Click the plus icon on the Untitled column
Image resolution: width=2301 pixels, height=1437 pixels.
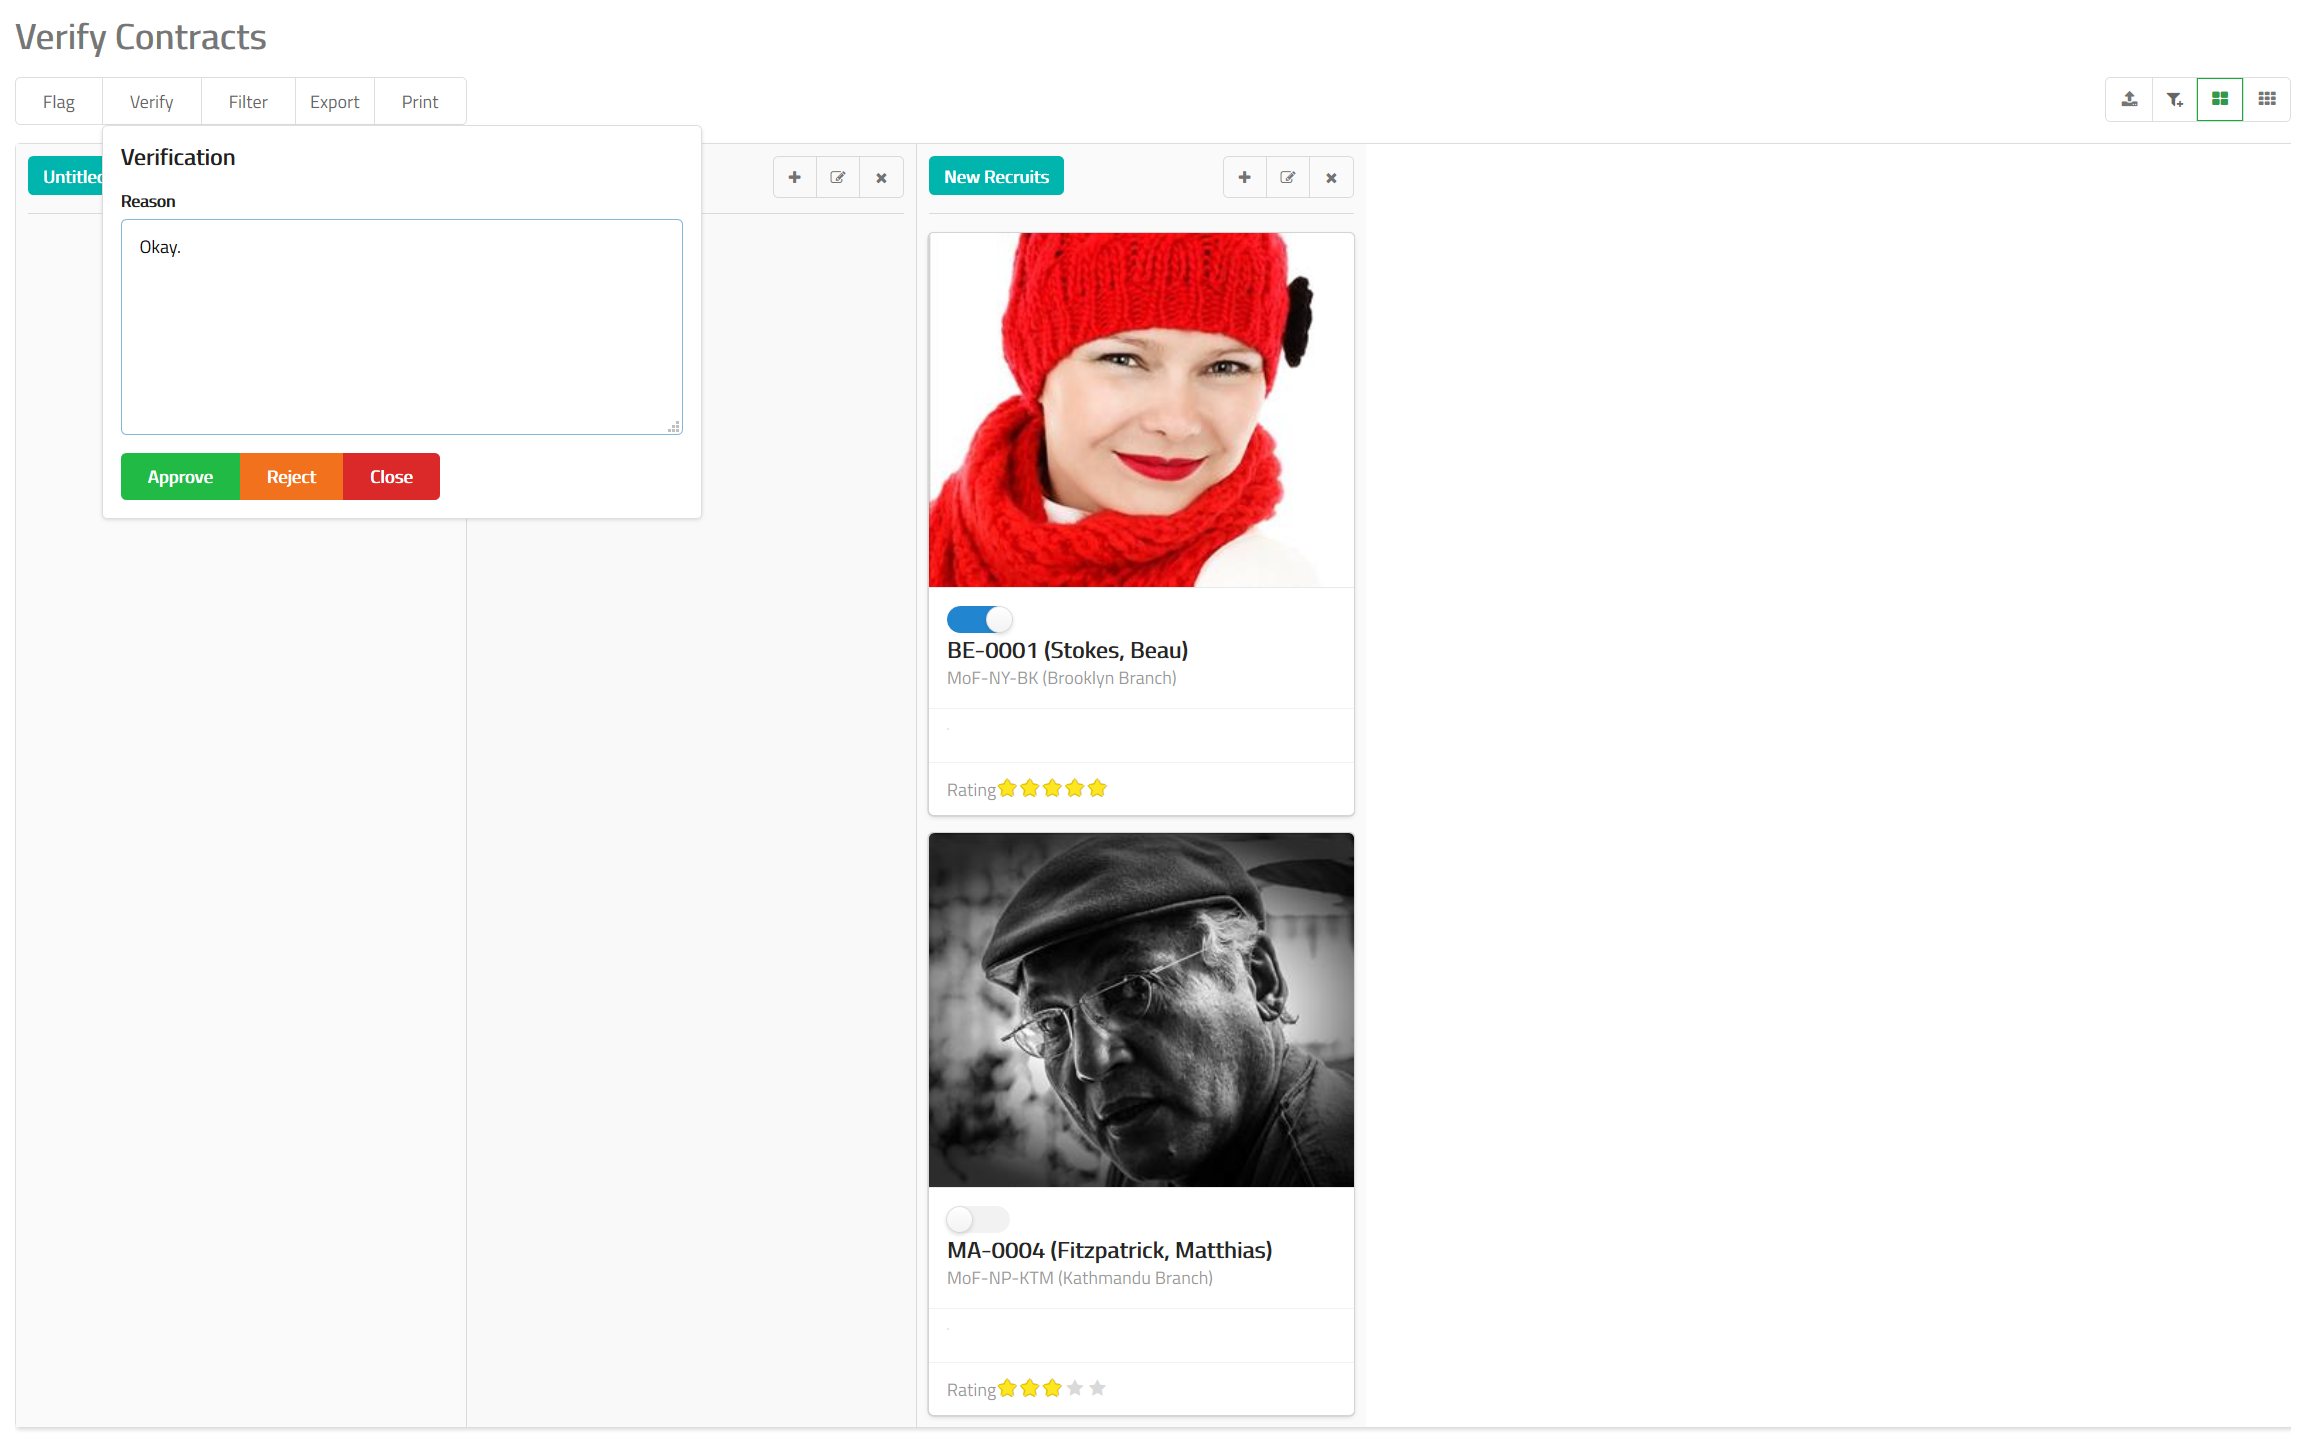pyautogui.click(x=794, y=177)
